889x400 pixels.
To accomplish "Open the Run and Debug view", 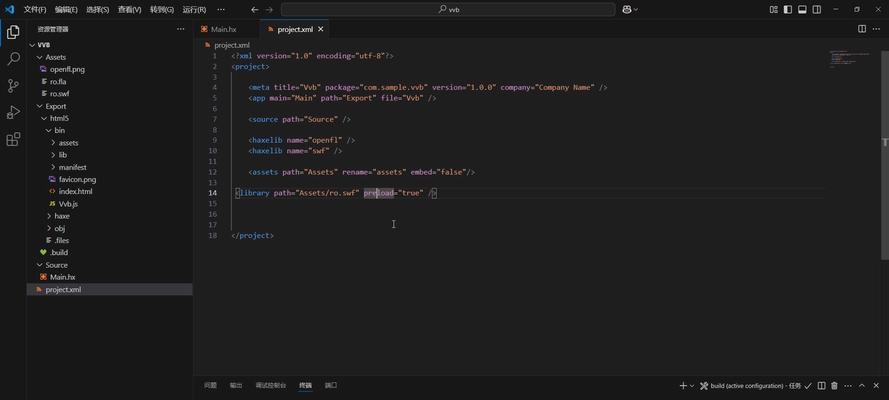I will pos(13,112).
